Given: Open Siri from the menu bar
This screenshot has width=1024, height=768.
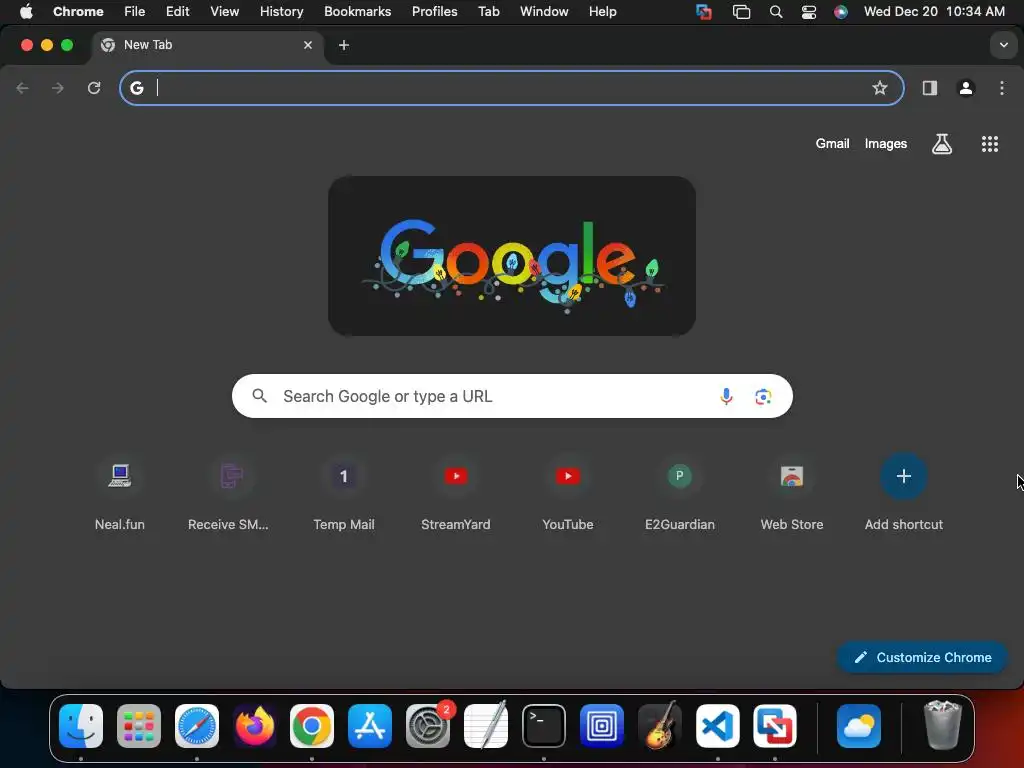Looking at the screenshot, I should point(840,11).
